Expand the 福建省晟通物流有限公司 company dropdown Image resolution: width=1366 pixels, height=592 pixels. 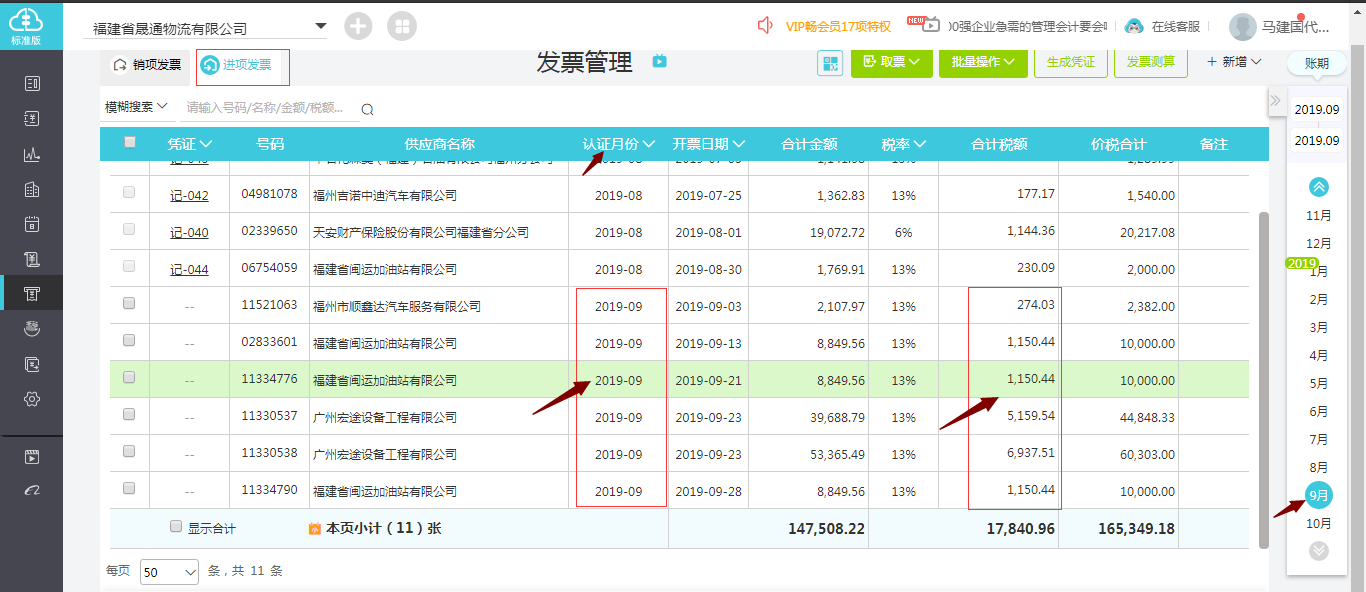coord(320,27)
